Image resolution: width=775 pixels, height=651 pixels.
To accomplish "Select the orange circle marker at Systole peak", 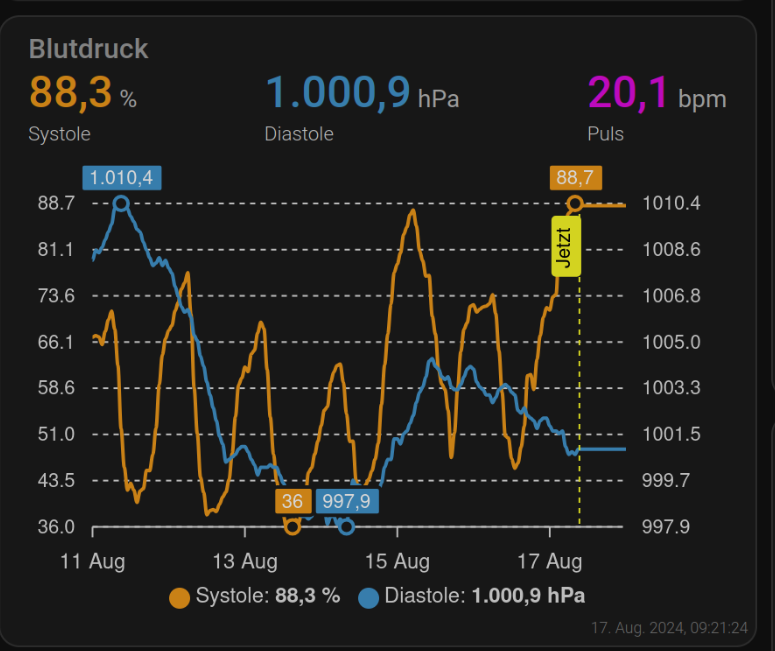I will click(x=575, y=204).
